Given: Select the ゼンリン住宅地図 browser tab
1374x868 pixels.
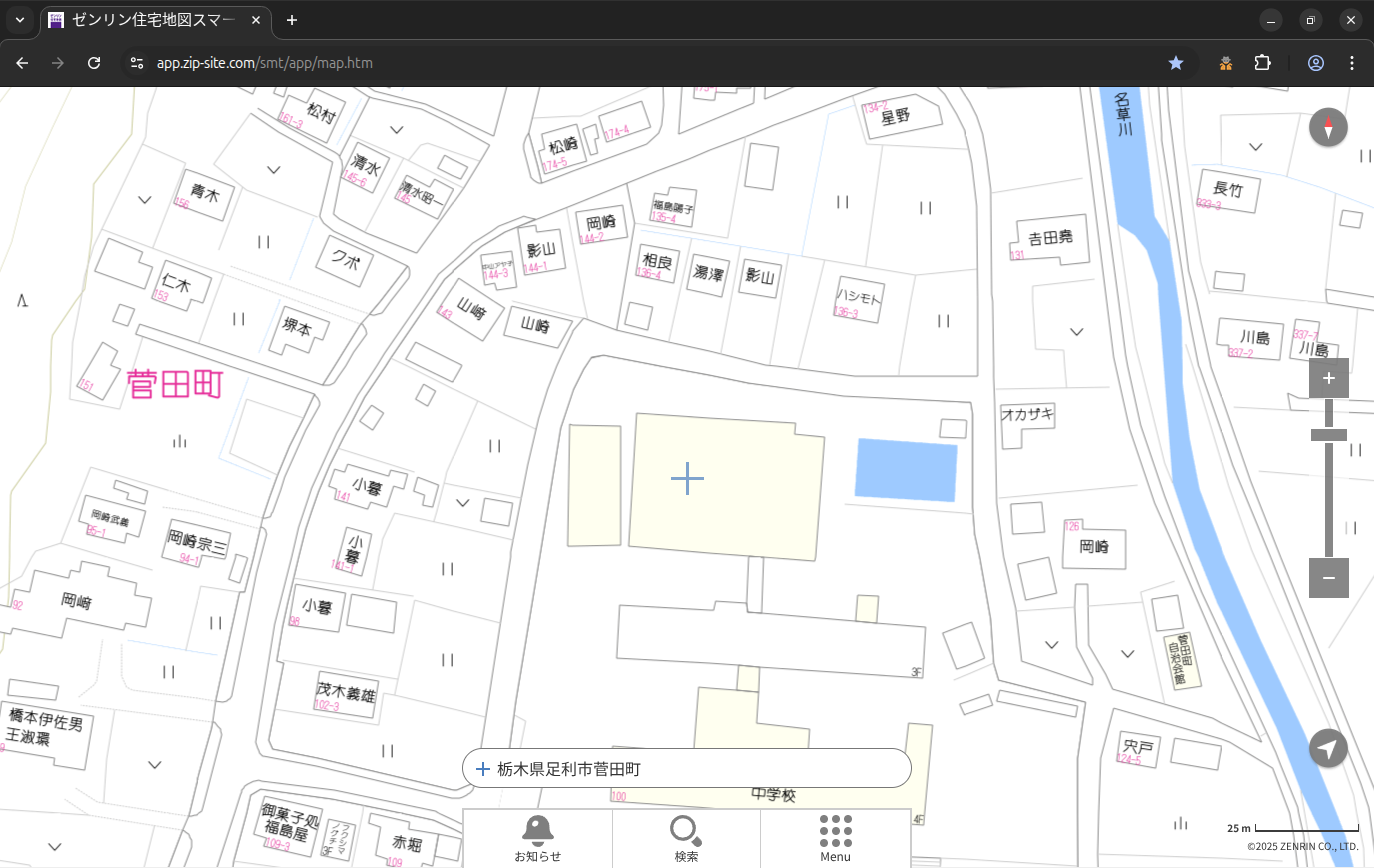Looking at the screenshot, I should 150,20.
